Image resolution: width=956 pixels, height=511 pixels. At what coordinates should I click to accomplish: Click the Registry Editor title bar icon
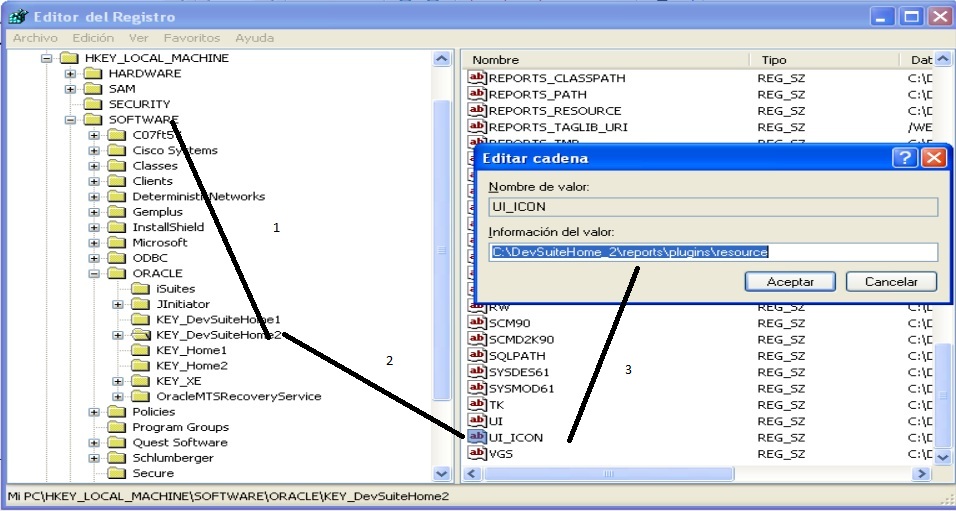tap(18, 16)
